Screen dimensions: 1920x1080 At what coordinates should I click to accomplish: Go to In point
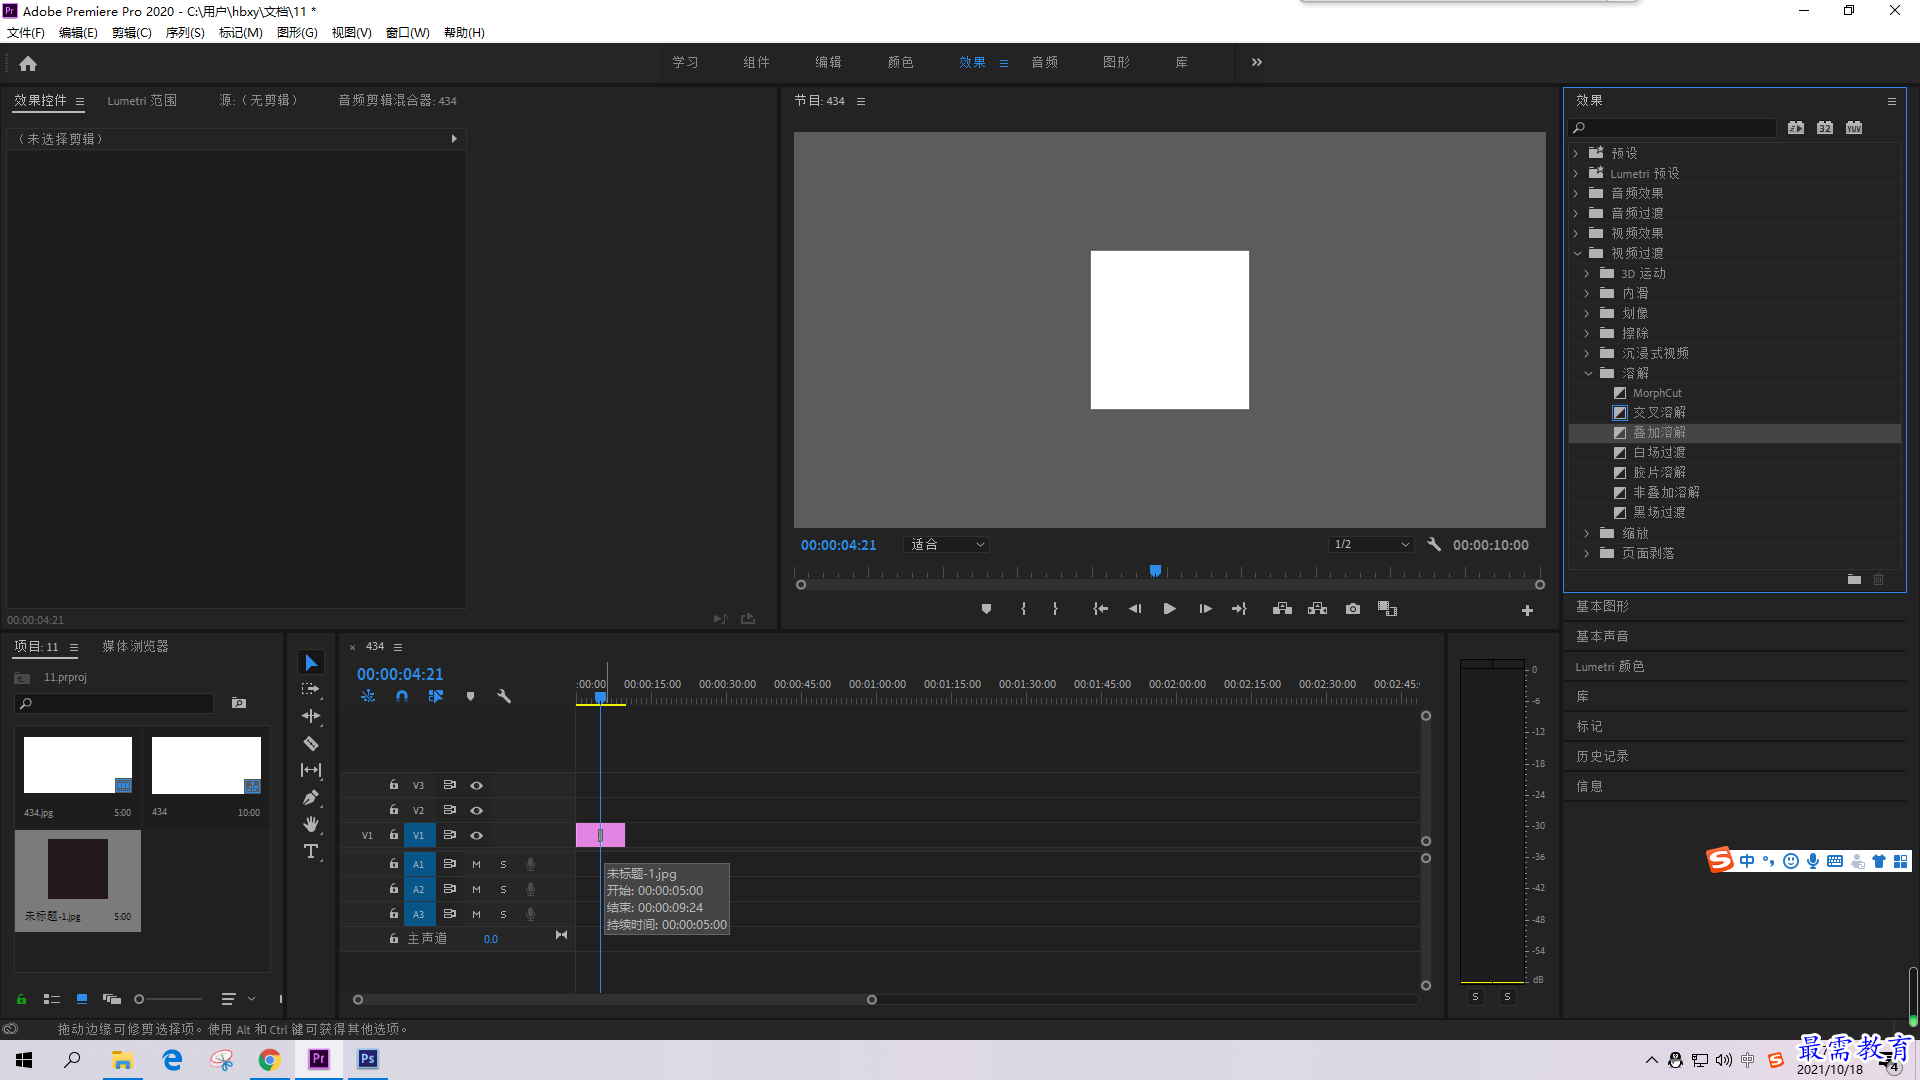coord(1100,608)
